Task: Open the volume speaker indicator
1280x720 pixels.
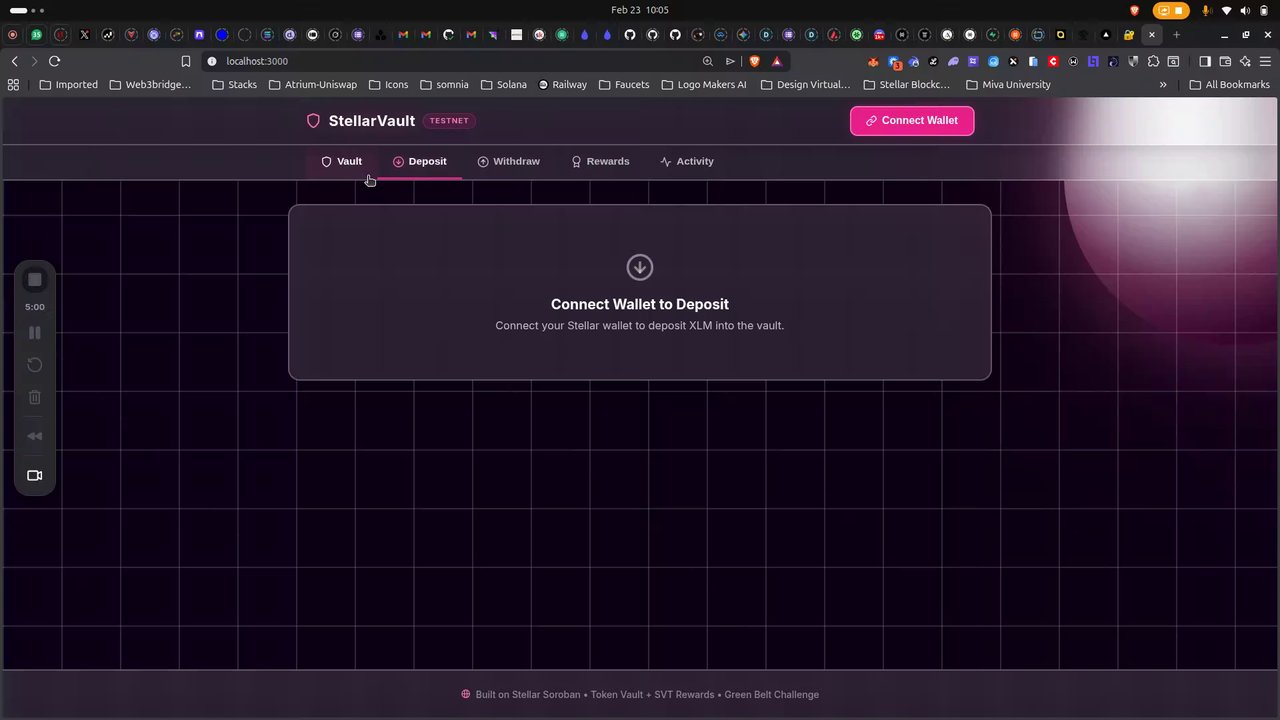Action: click(x=1247, y=11)
